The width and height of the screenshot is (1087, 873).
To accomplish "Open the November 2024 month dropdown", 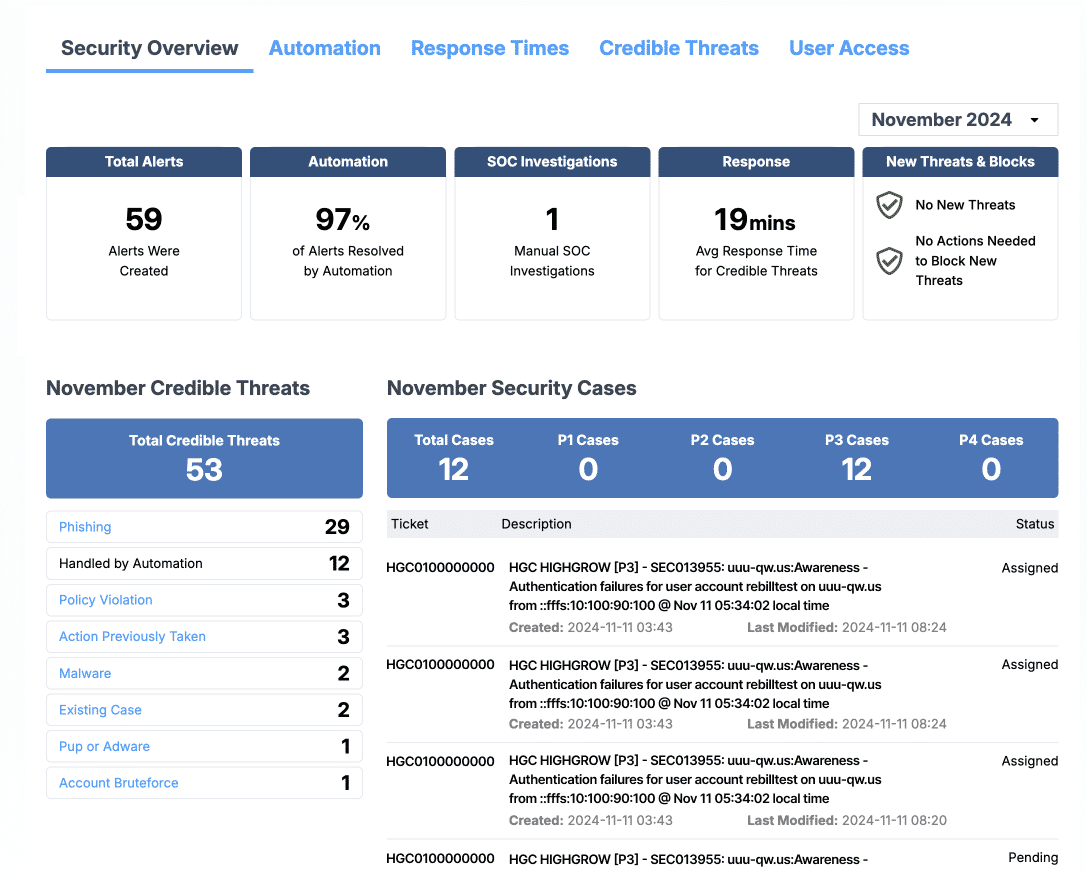I will [x=958, y=120].
